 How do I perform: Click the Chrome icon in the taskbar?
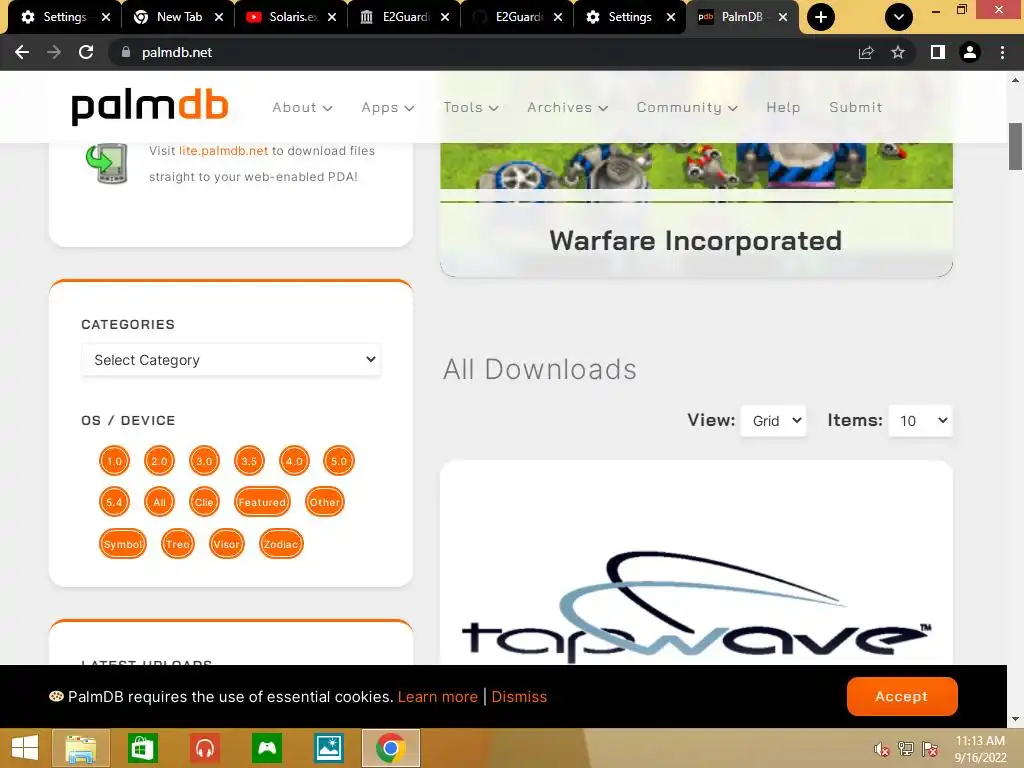tap(391, 748)
